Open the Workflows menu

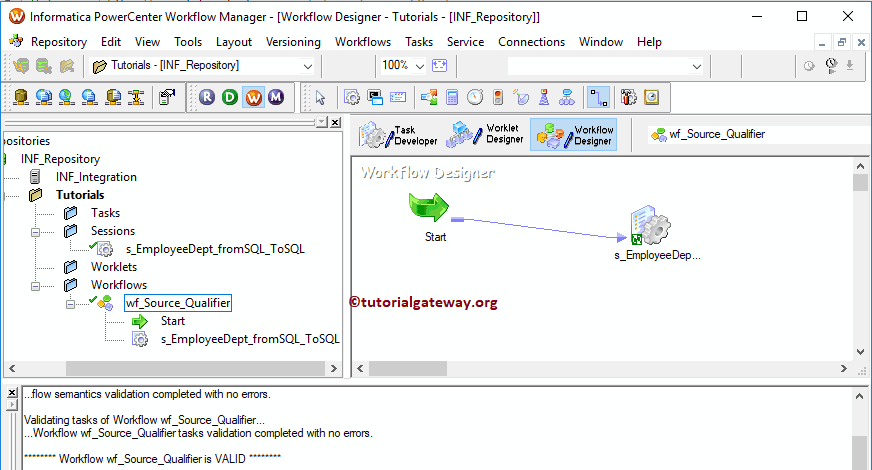(x=363, y=42)
